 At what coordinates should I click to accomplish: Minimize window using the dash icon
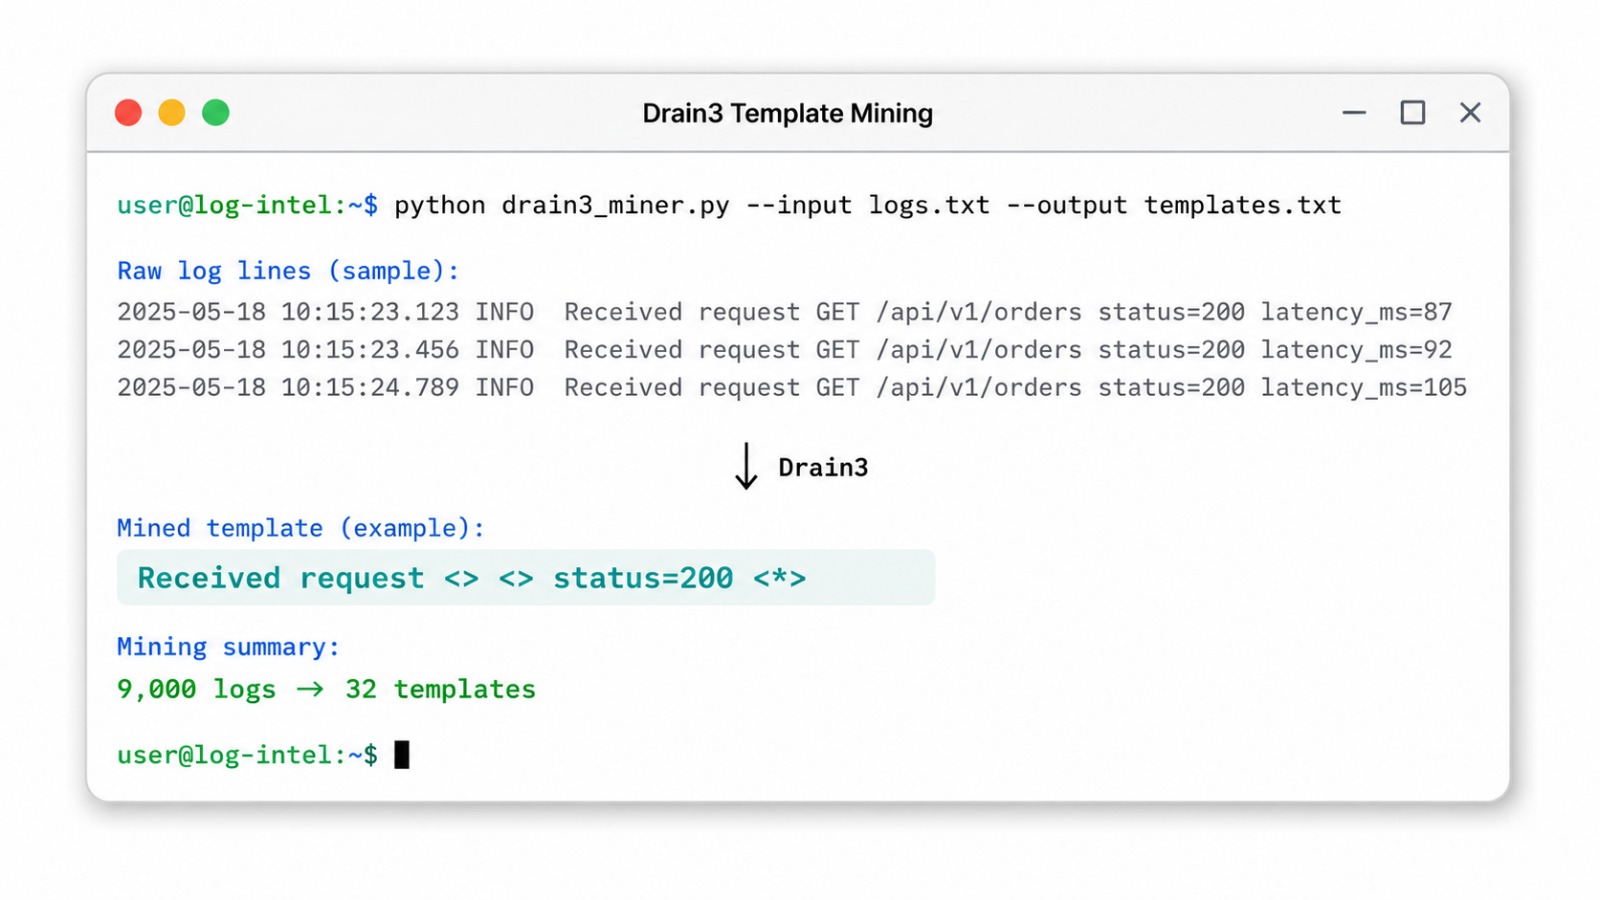(1354, 113)
